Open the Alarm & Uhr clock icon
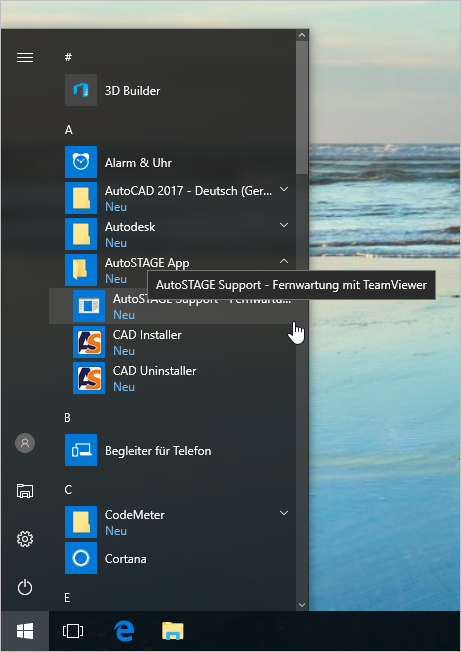 [x=81, y=162]
